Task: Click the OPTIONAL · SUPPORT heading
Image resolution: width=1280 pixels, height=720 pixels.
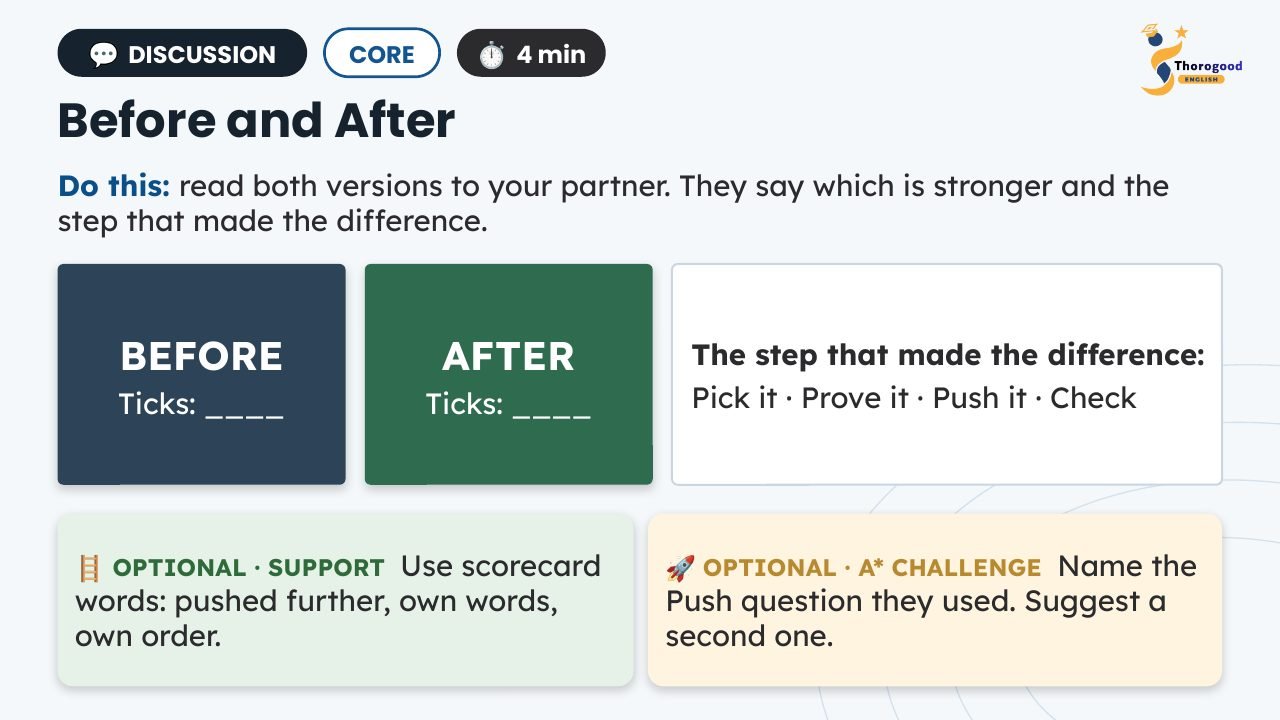Action: click(248, 568)
